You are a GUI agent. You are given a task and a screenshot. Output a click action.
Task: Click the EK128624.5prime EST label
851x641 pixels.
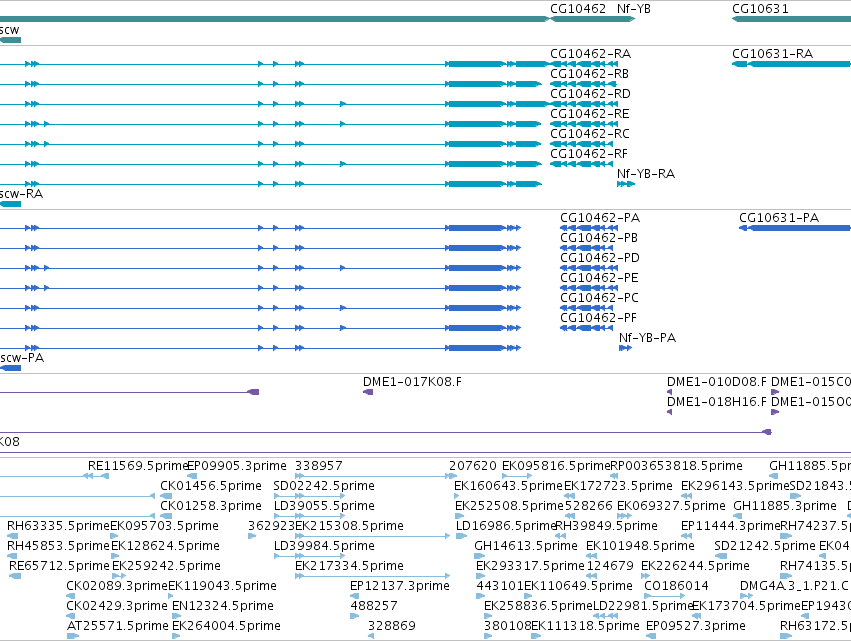click(x=166, y=546)
